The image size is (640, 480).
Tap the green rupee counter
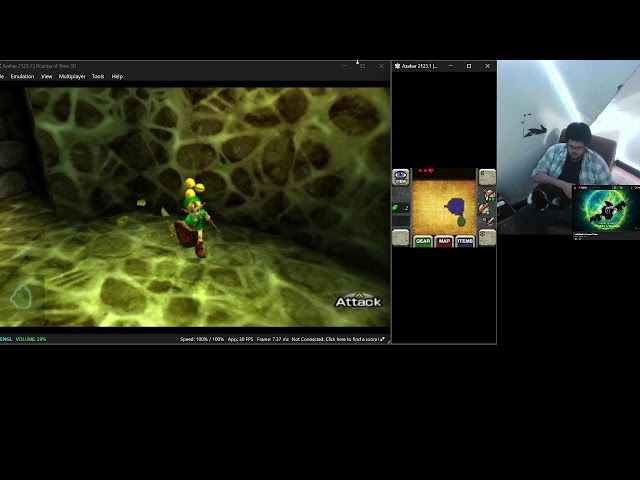401,208
